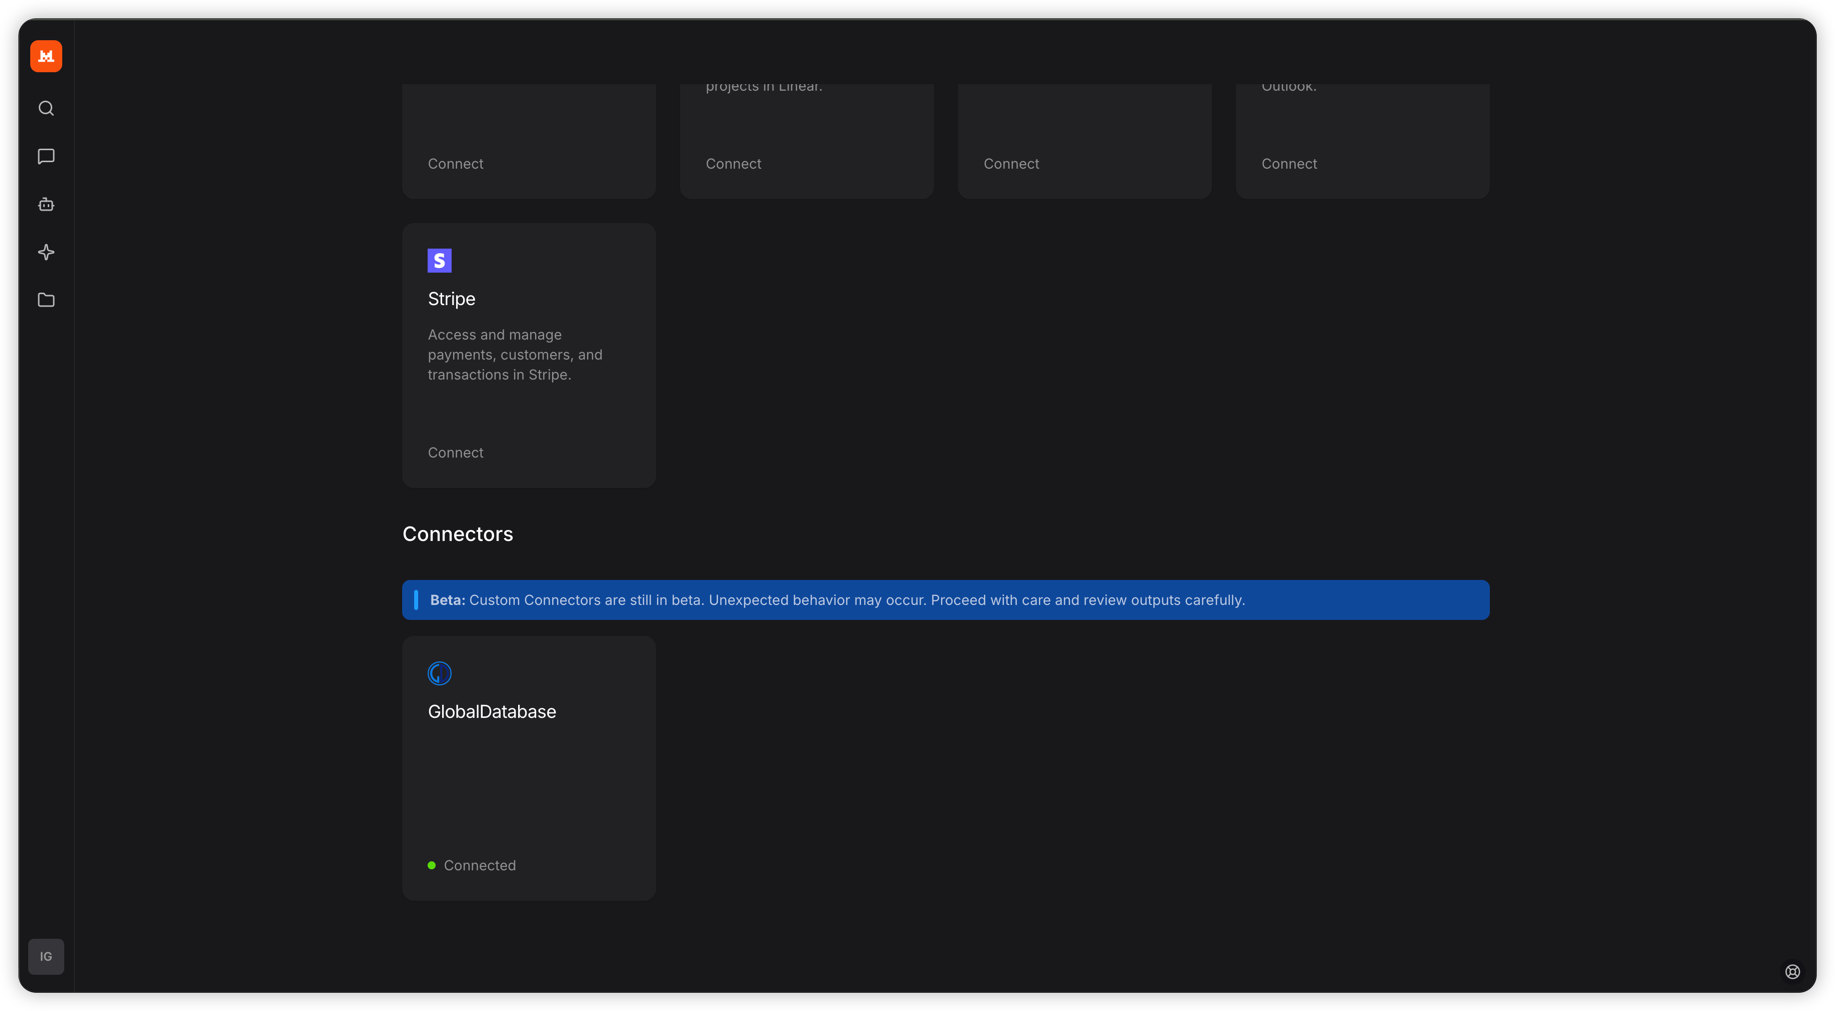Click the orange Mistral logo icon
Viewport: 1835px width, 1011px height.
click(46, 56)
